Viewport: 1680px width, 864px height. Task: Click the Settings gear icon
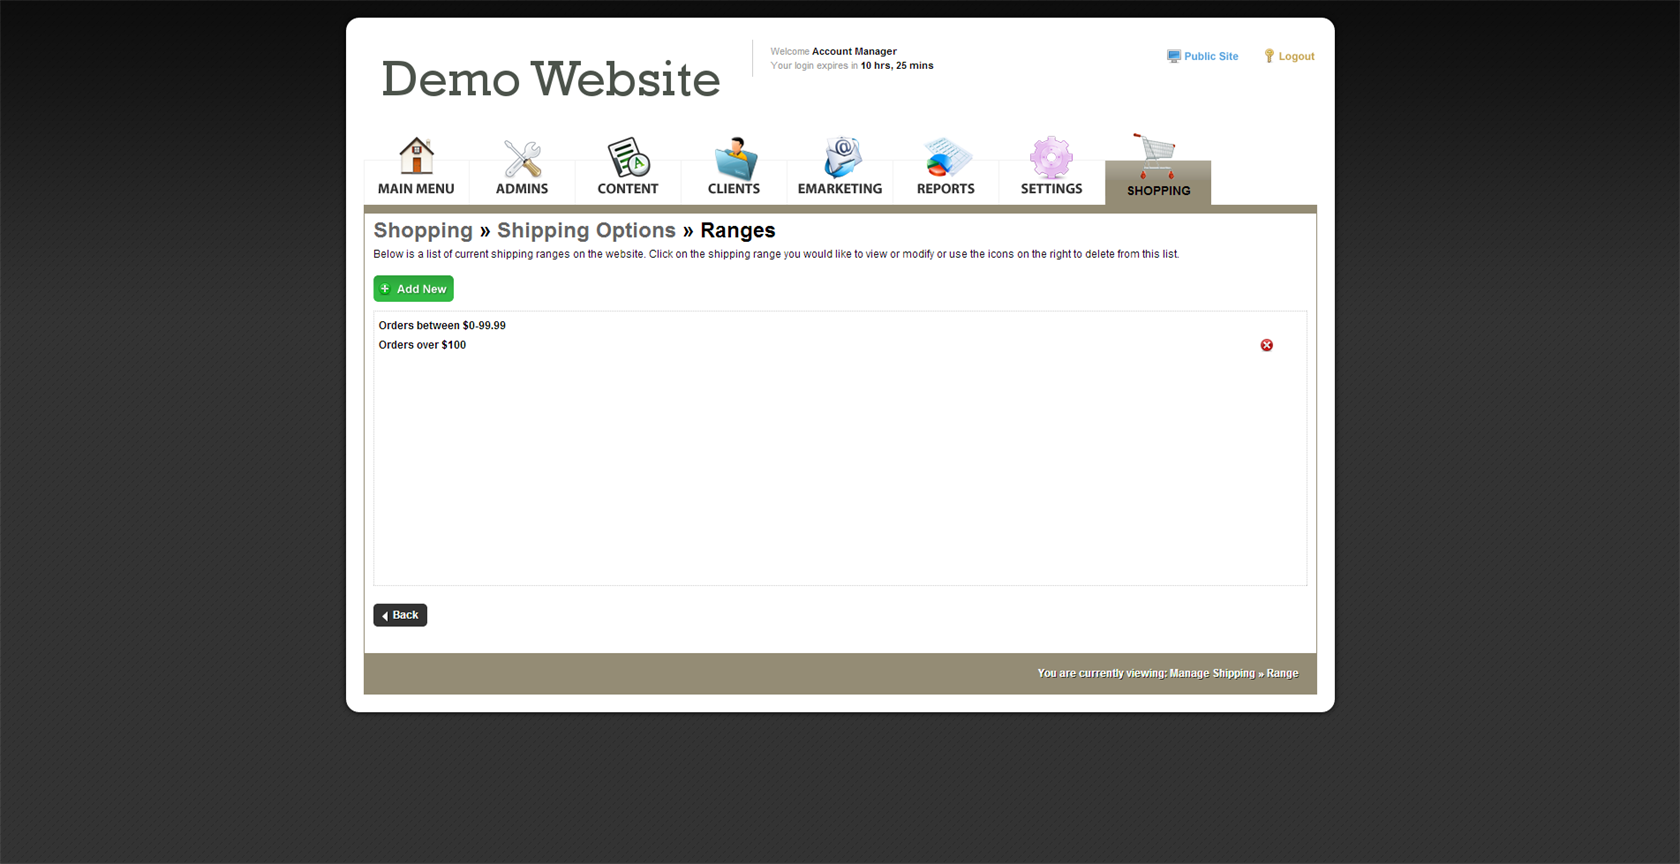(x=1051, y=158)
